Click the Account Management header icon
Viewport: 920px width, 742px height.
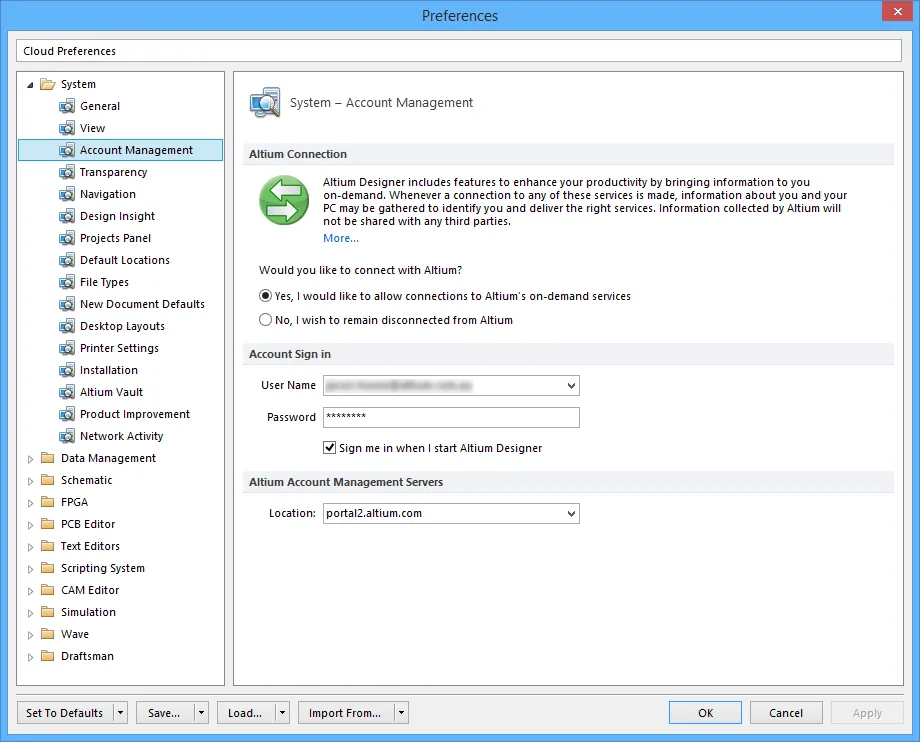point(265,103)
